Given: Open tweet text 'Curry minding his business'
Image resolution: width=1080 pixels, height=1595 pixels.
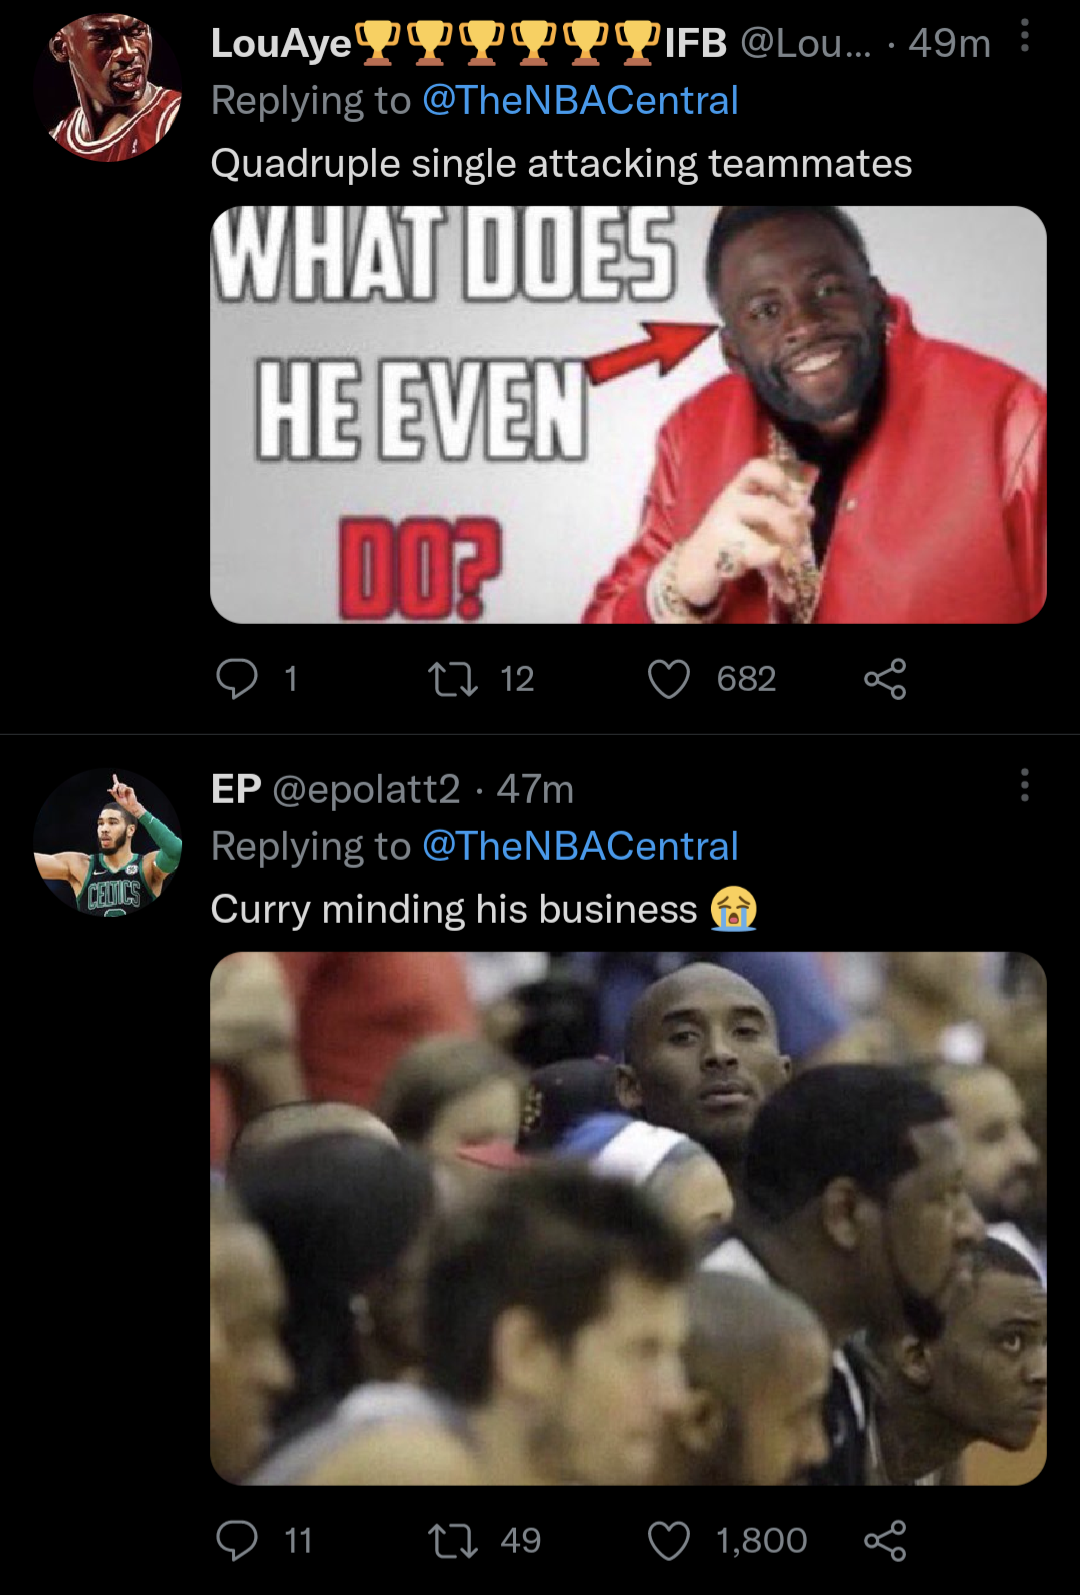Looking at the screenshot, I should tap(454, 910).
